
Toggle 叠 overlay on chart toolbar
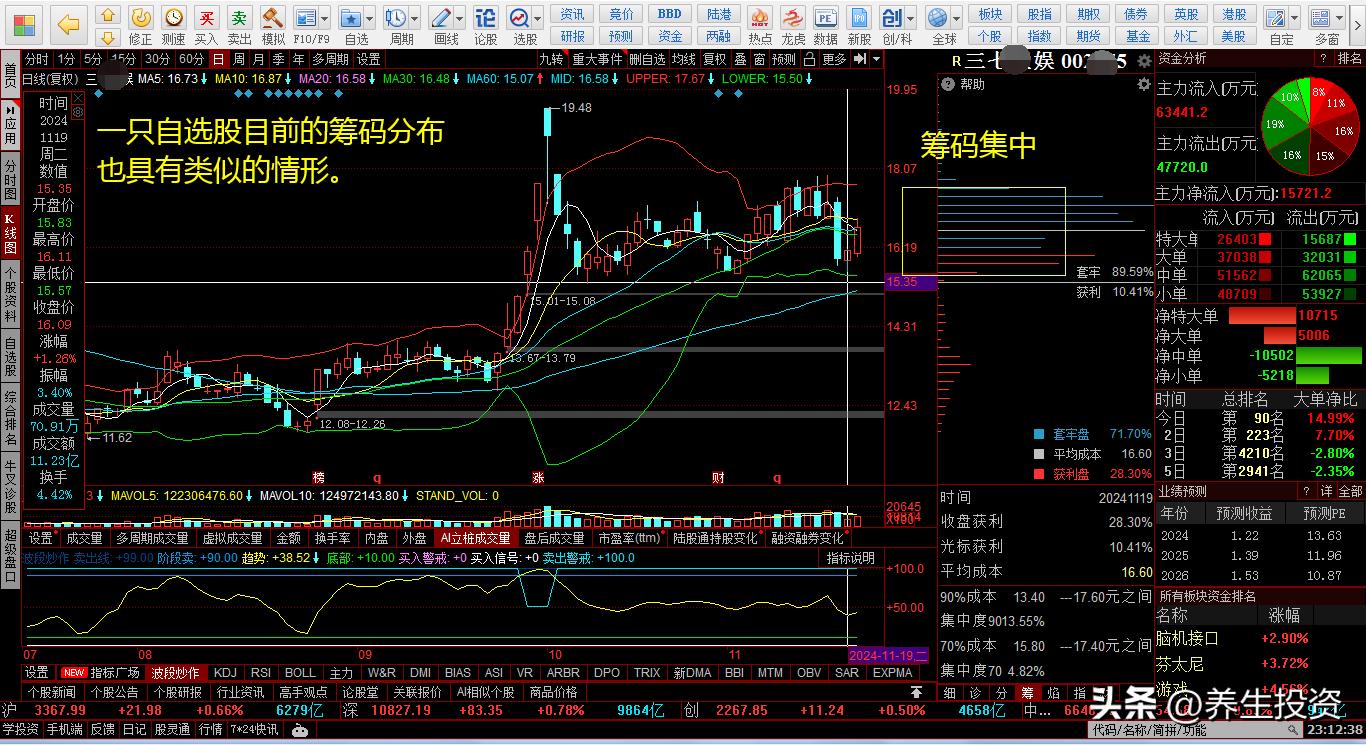(740, 59)
